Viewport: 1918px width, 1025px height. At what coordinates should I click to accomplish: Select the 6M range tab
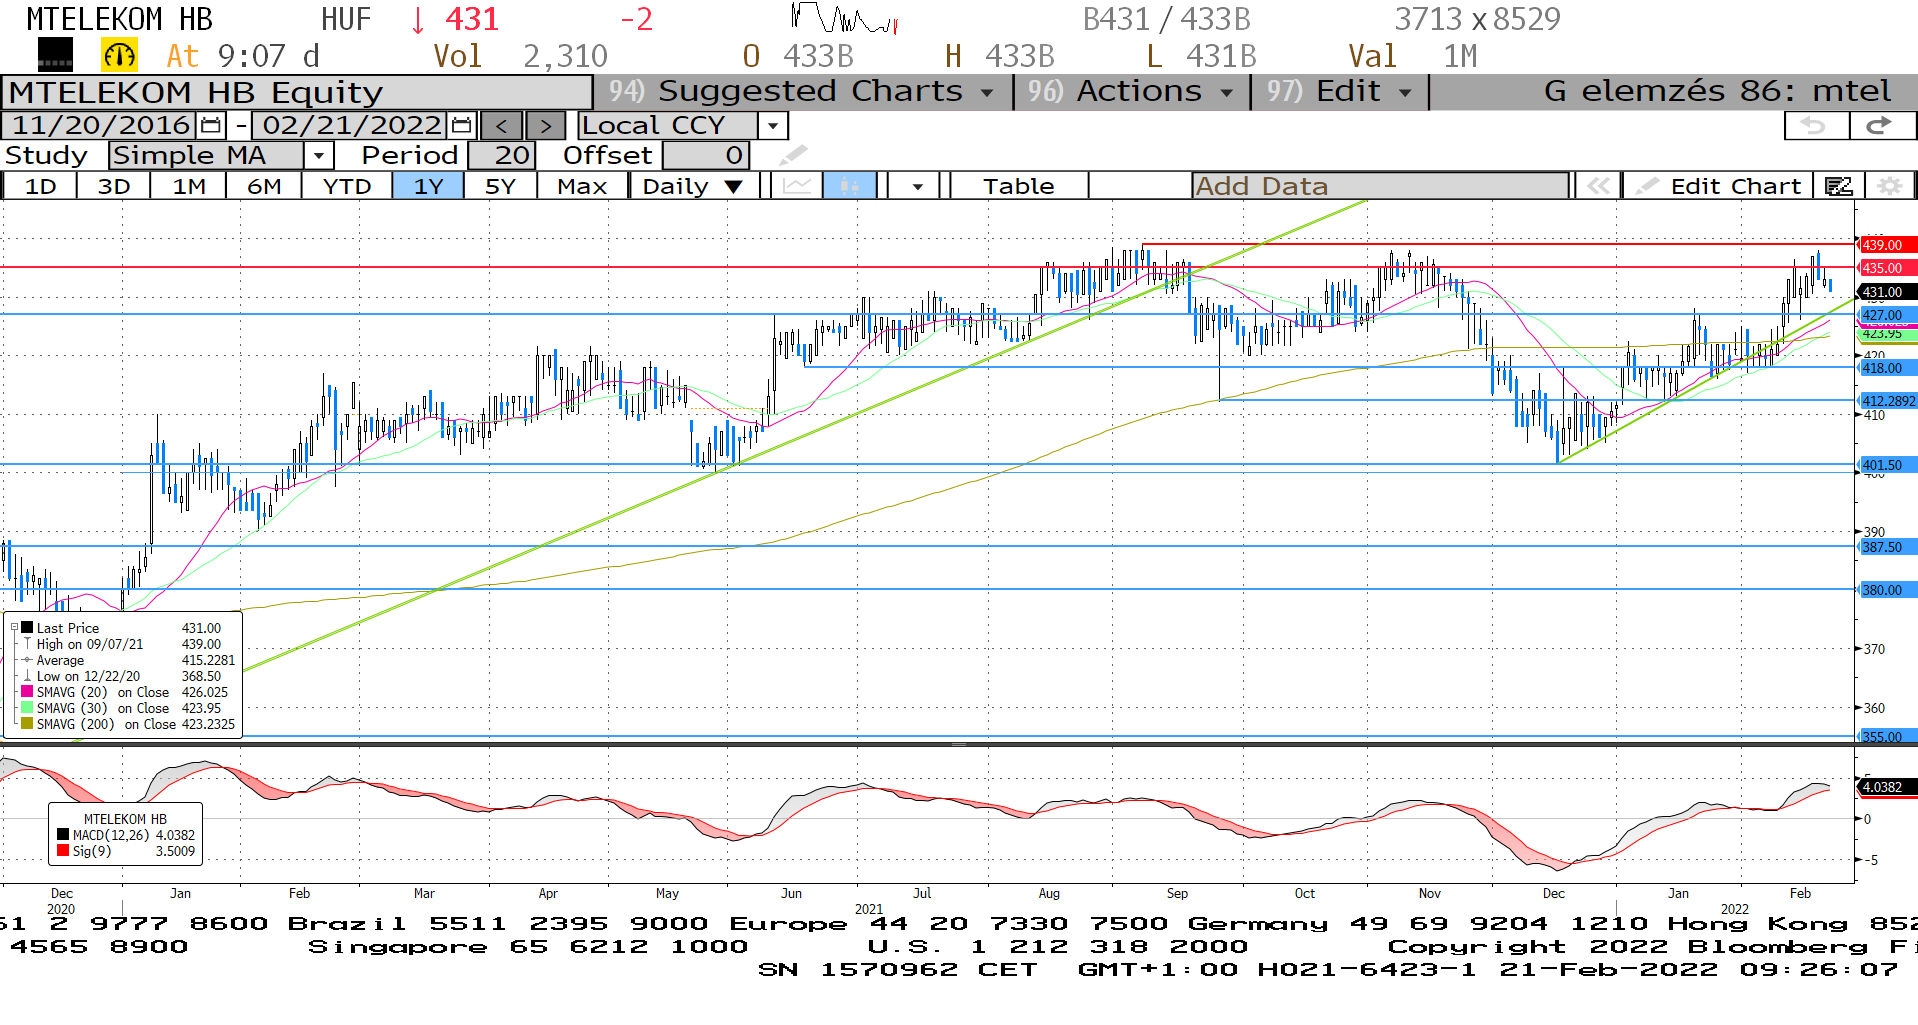coord(264,186)
